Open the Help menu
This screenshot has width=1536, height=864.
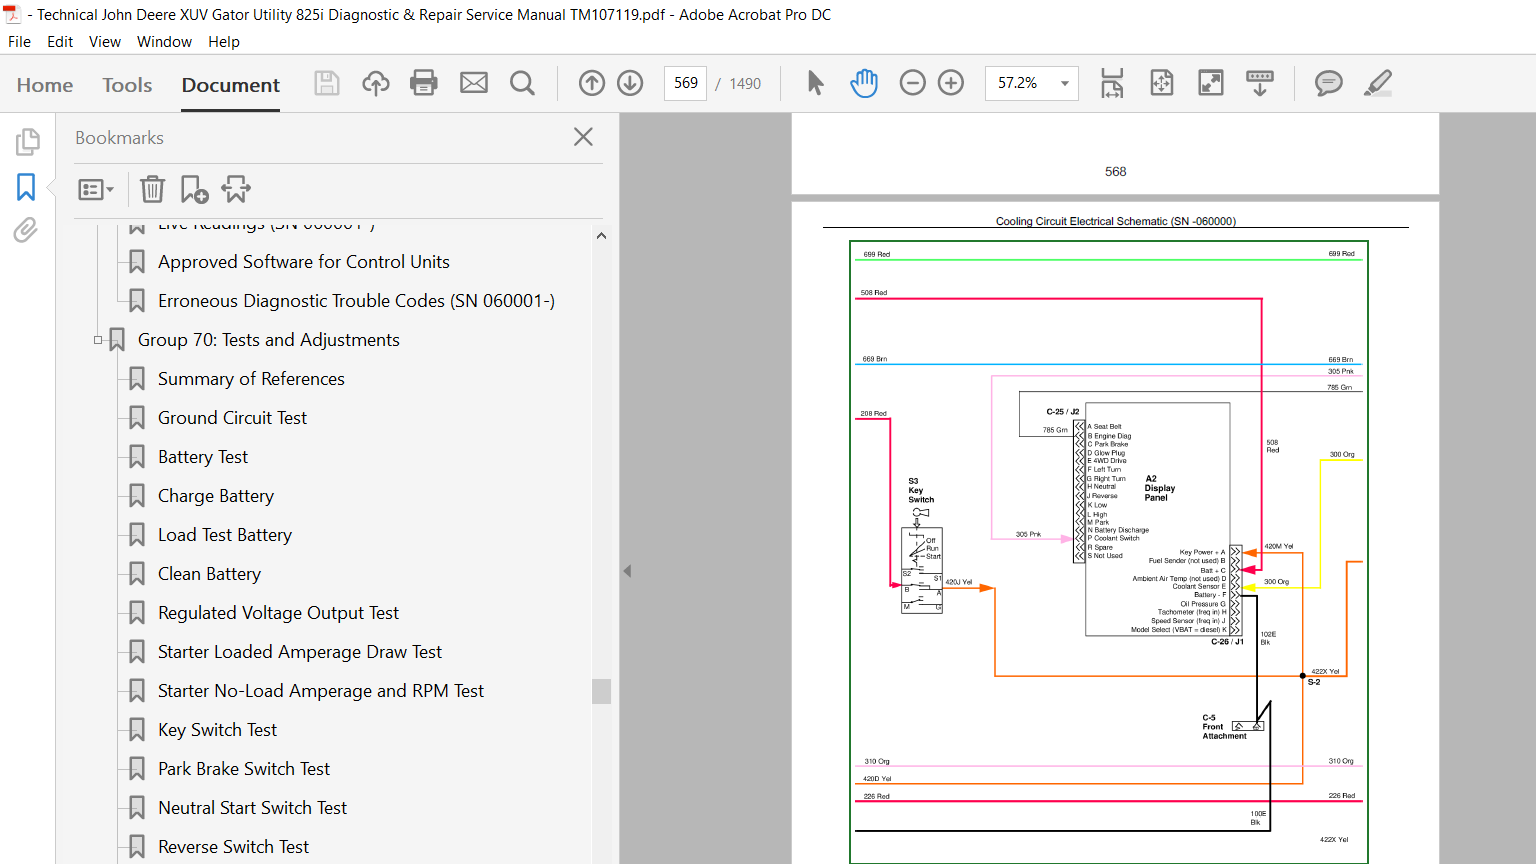(224, 42)
